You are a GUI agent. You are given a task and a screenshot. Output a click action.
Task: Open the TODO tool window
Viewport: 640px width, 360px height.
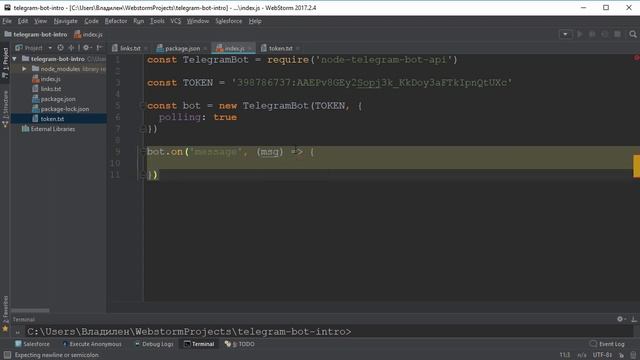coord(240,344)
